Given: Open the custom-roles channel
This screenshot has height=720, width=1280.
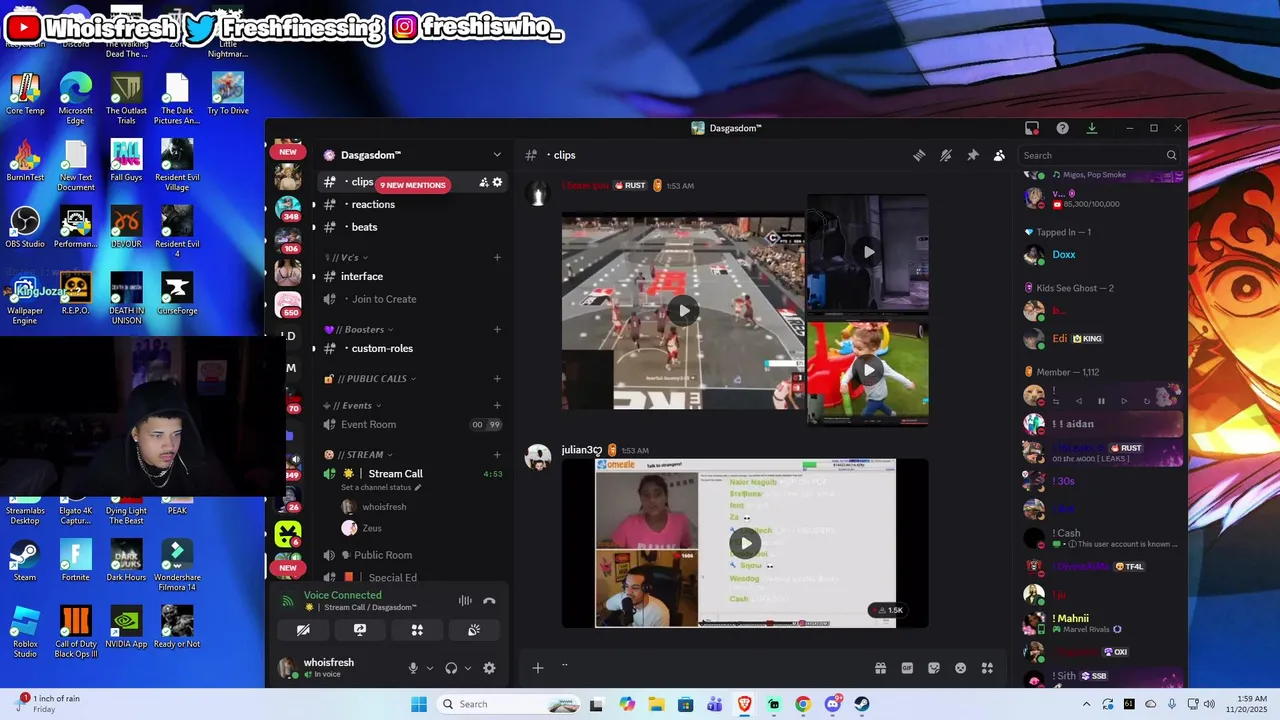Looking at the screenshot, I should (x=412, y=348).
